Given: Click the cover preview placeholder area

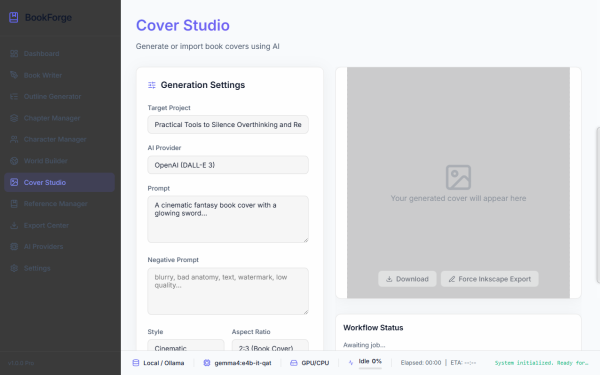Looking at the screenshot, I should (x=458, y=183).
